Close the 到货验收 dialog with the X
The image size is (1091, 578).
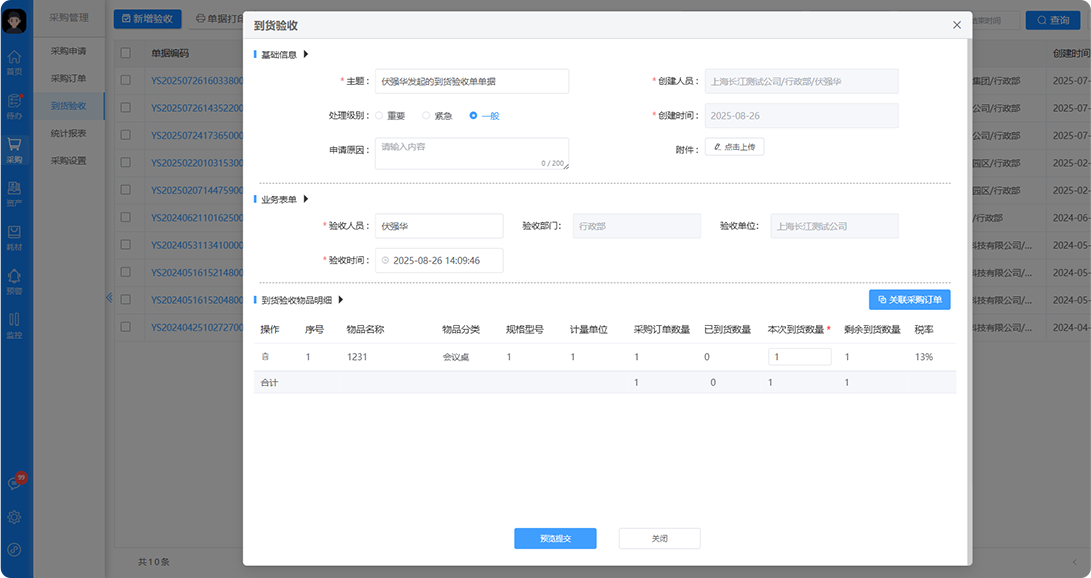[957, 25]
